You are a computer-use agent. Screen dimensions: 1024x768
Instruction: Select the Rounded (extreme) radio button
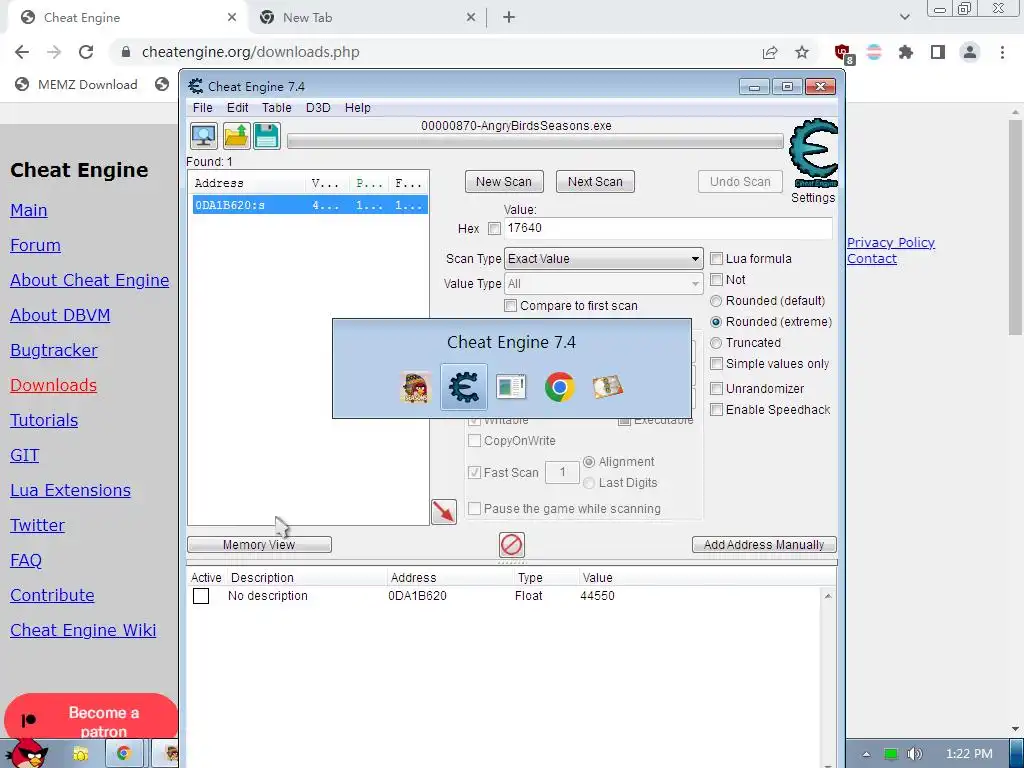[x=716, y=322]
